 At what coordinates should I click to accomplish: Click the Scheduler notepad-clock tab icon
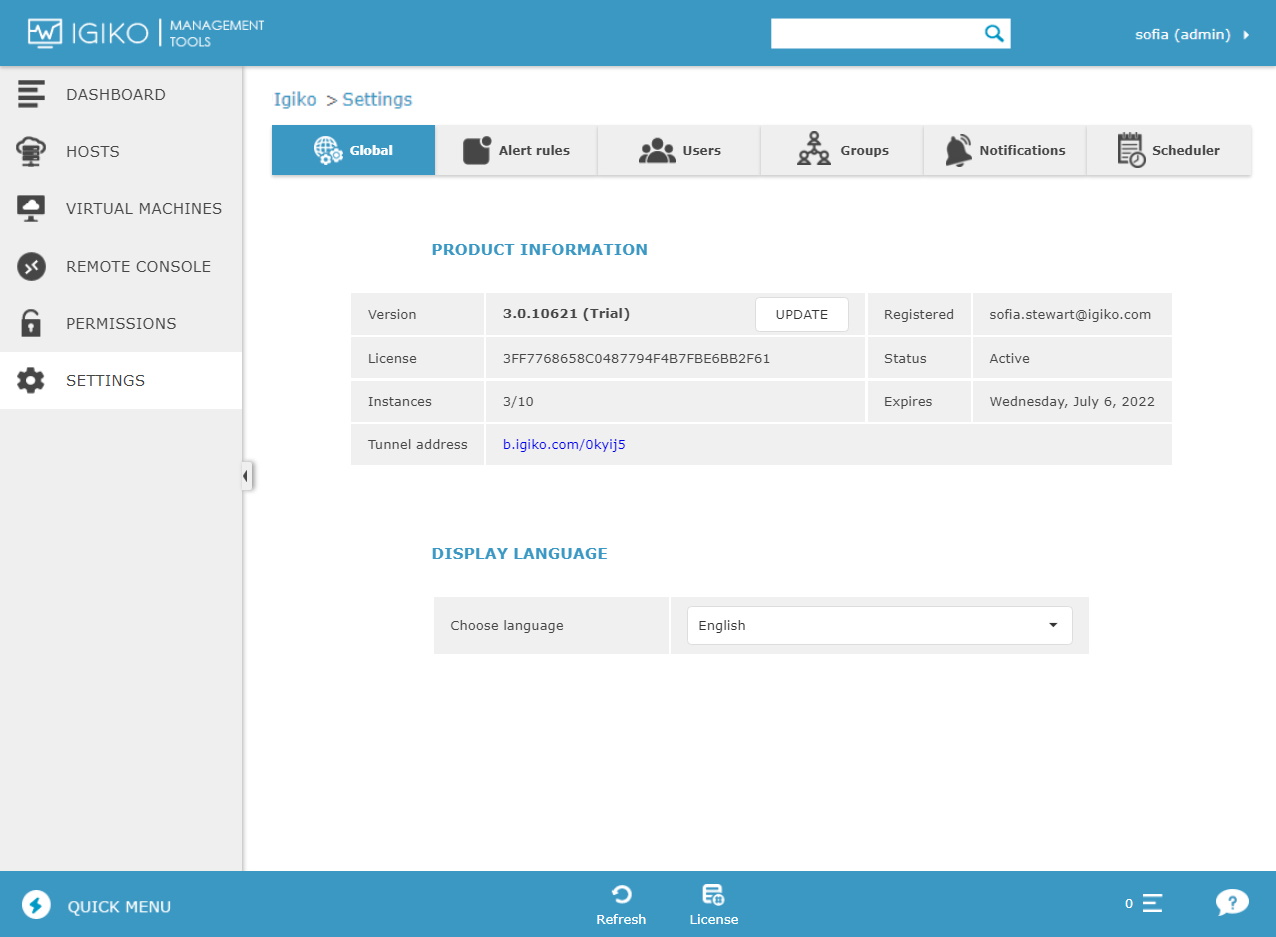(1131, 150)
